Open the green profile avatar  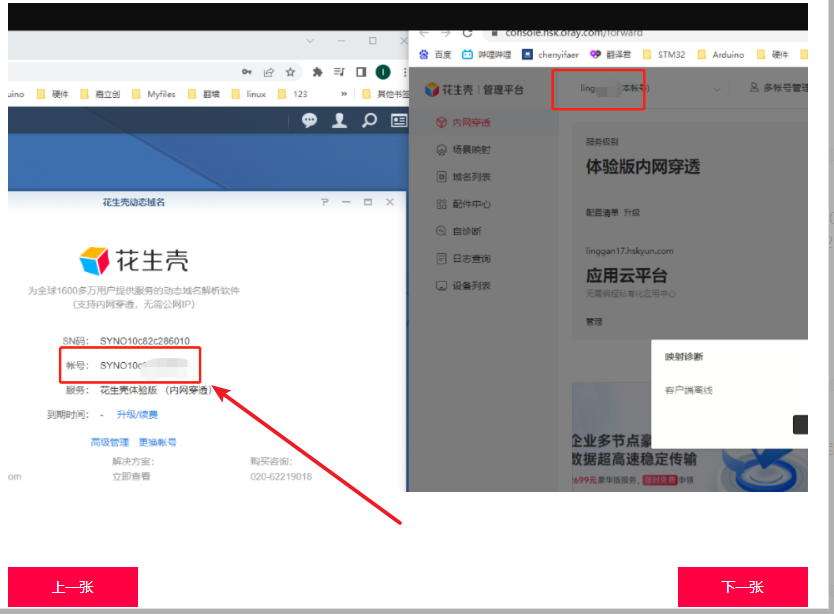[383, 72]
